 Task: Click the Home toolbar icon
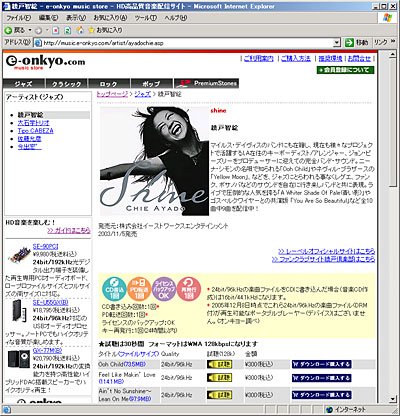click(x=80, y=30)
